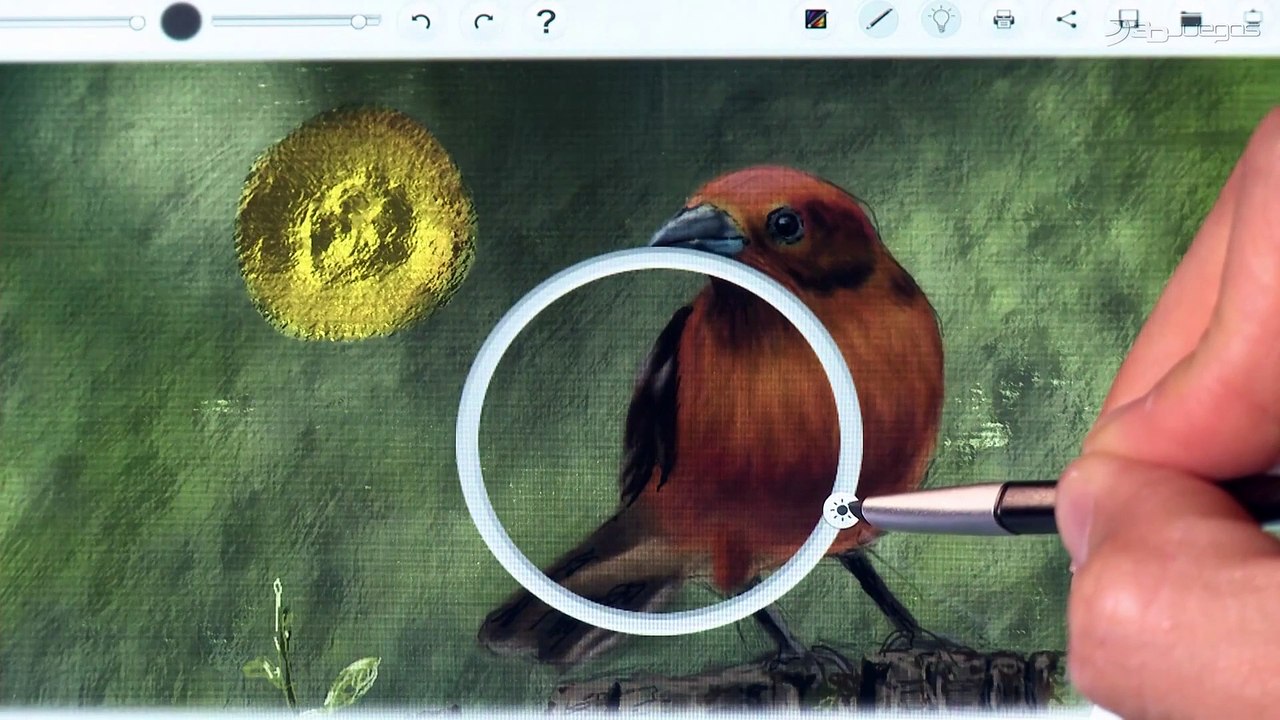The width and height of the screenshot is (1280, 720).
Task: Redo the last undone stroke
Action: coord(483,21)
